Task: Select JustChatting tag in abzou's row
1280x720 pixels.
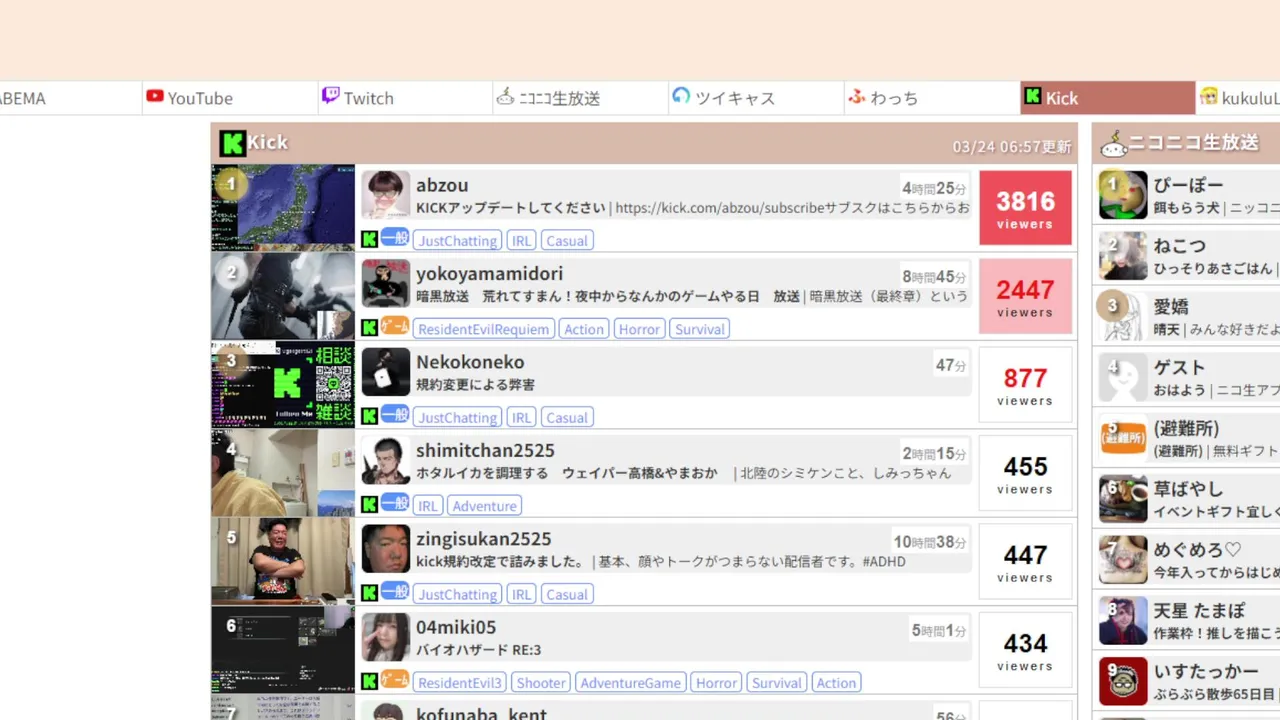Action: [x=458, y=241]
